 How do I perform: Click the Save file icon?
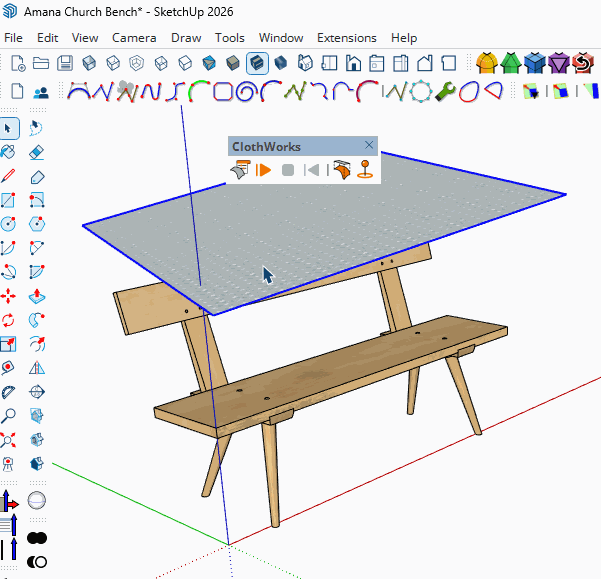click(x=65, y=63)
